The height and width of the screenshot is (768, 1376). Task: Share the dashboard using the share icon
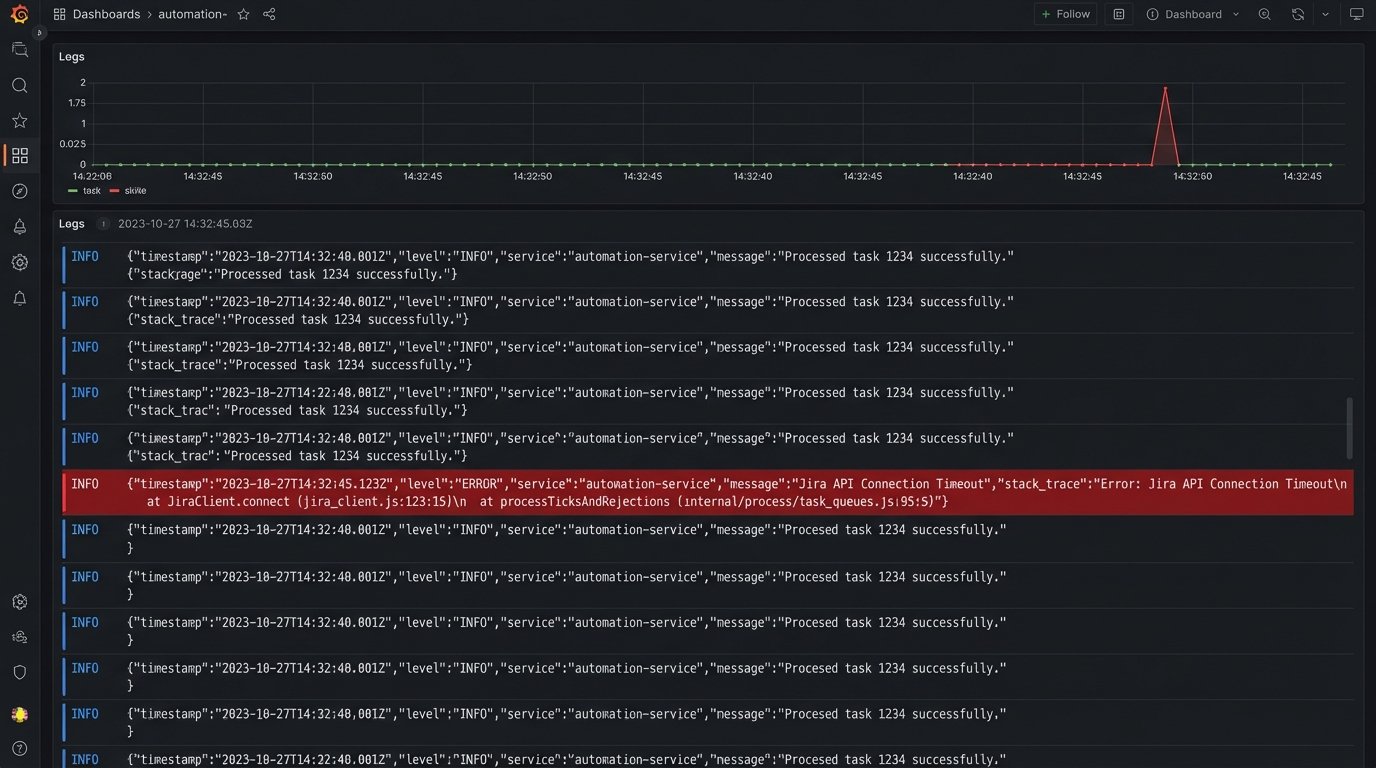click(266, 14)
